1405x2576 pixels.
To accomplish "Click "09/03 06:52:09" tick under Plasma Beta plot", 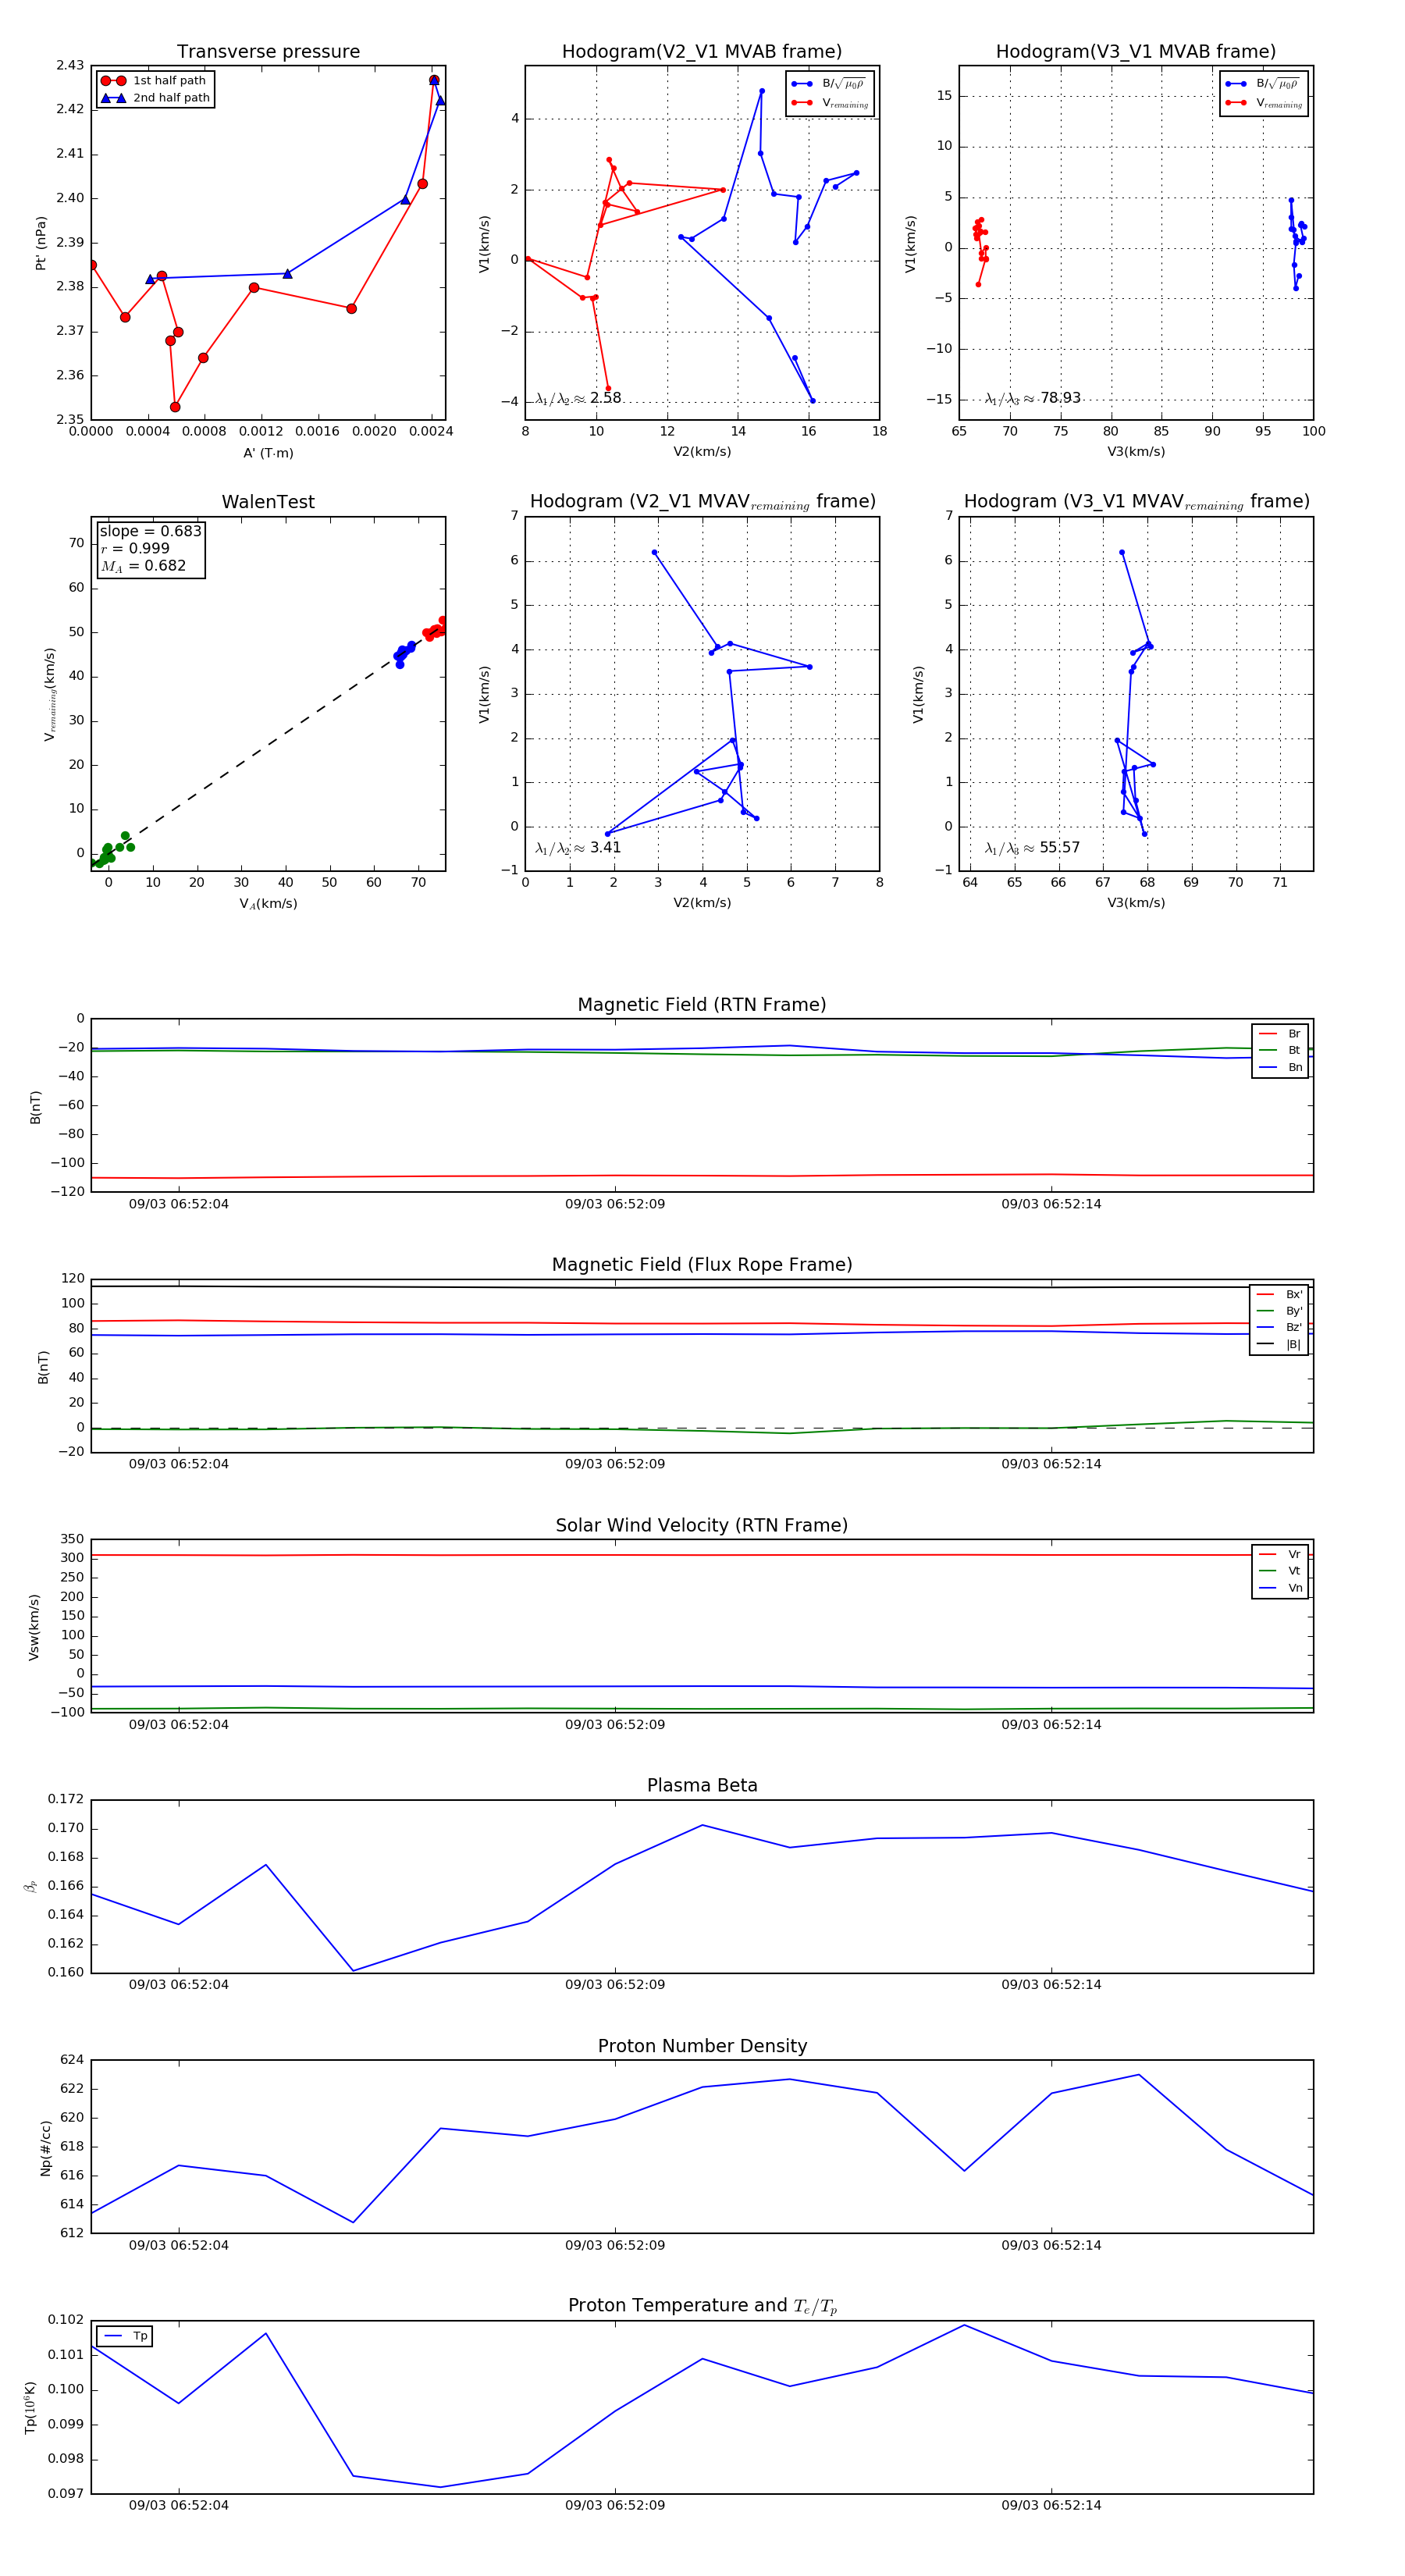I will point(615,1985).
